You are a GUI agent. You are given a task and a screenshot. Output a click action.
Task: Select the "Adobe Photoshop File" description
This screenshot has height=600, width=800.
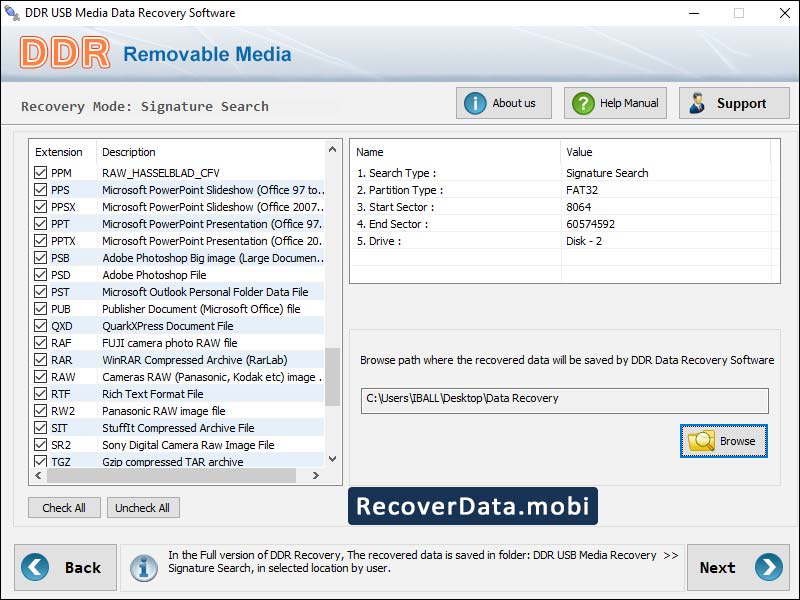(x=154, y=275)
